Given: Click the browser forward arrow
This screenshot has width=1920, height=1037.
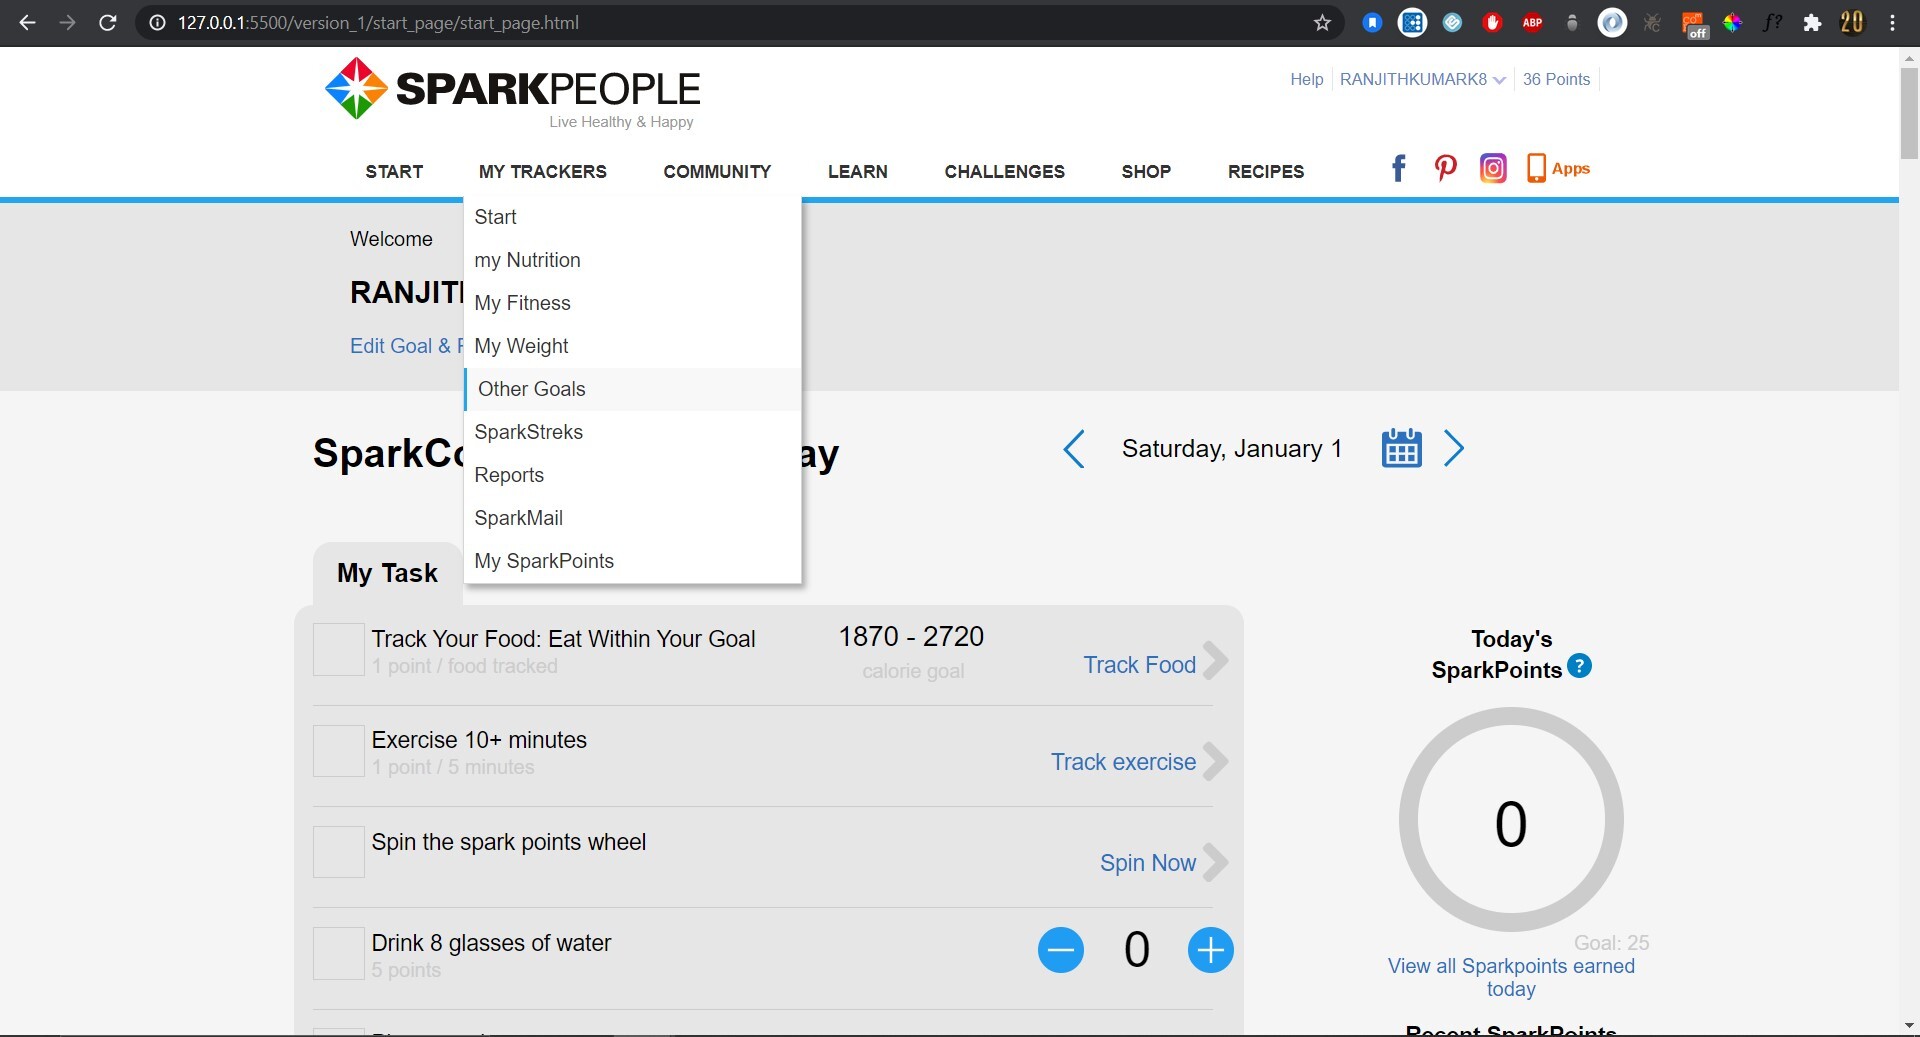Looking at the screenshot, I should point(67,23).
